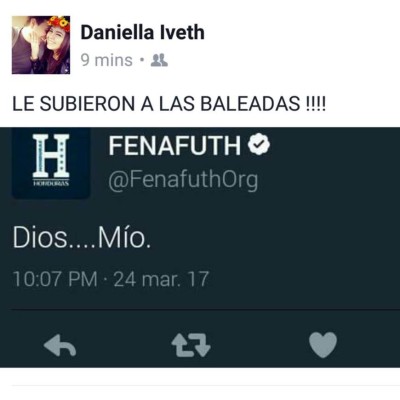Click the 10:07 PM tweet timestamp
This screenshot has height=400, width=400.
pyautogui.click(x=55, y=279)
